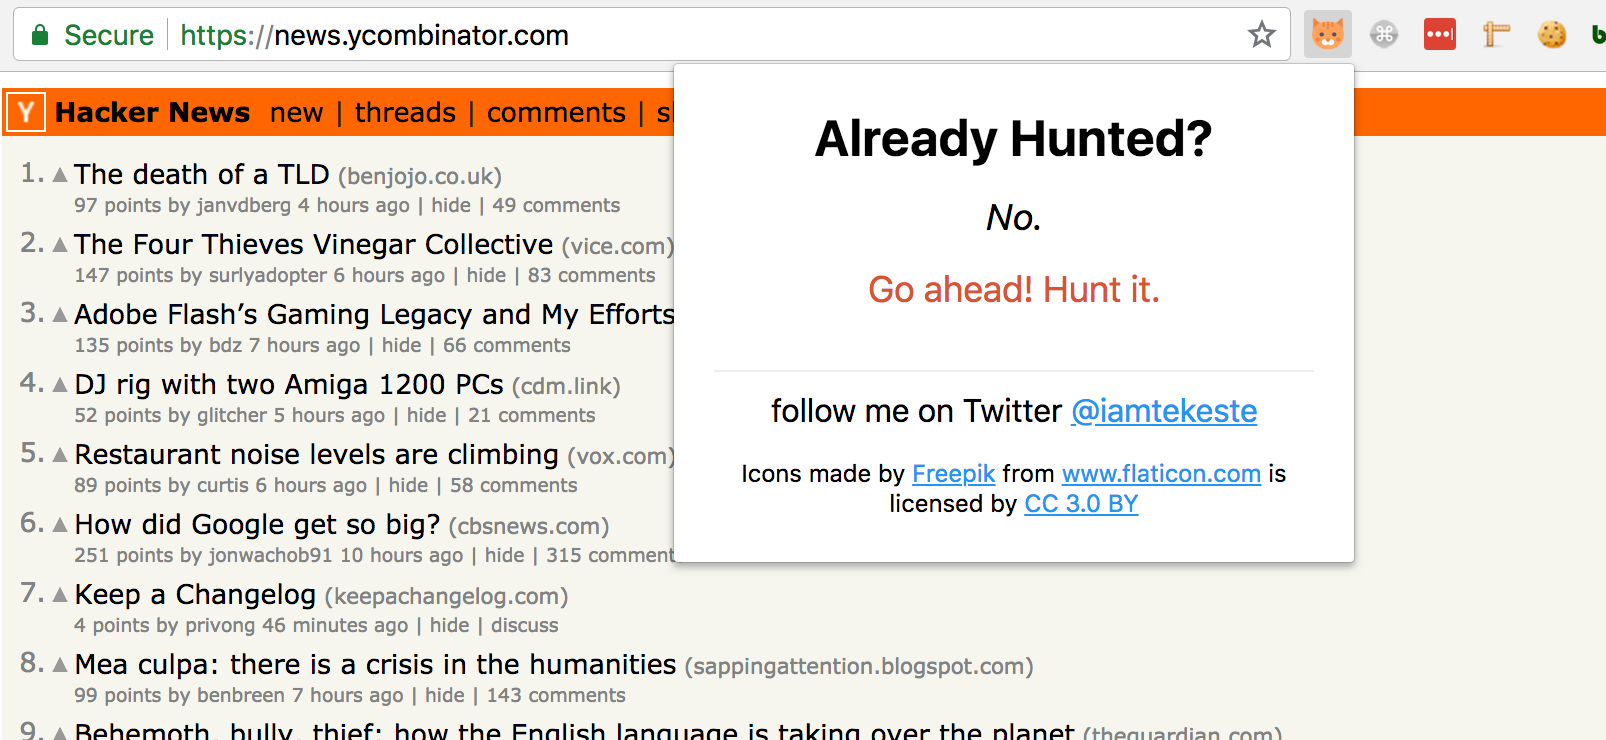Open 'Restaurant noise levels are climbing' story

tap(316, 454)
